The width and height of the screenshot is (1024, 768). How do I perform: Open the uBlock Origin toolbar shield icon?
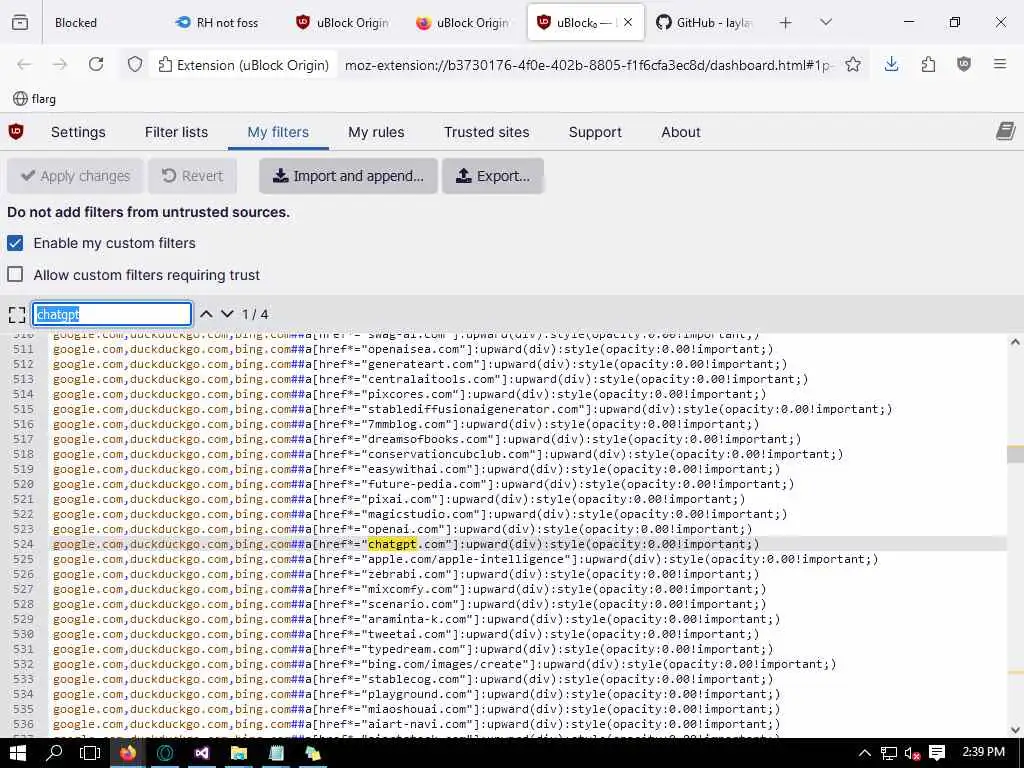964,64
